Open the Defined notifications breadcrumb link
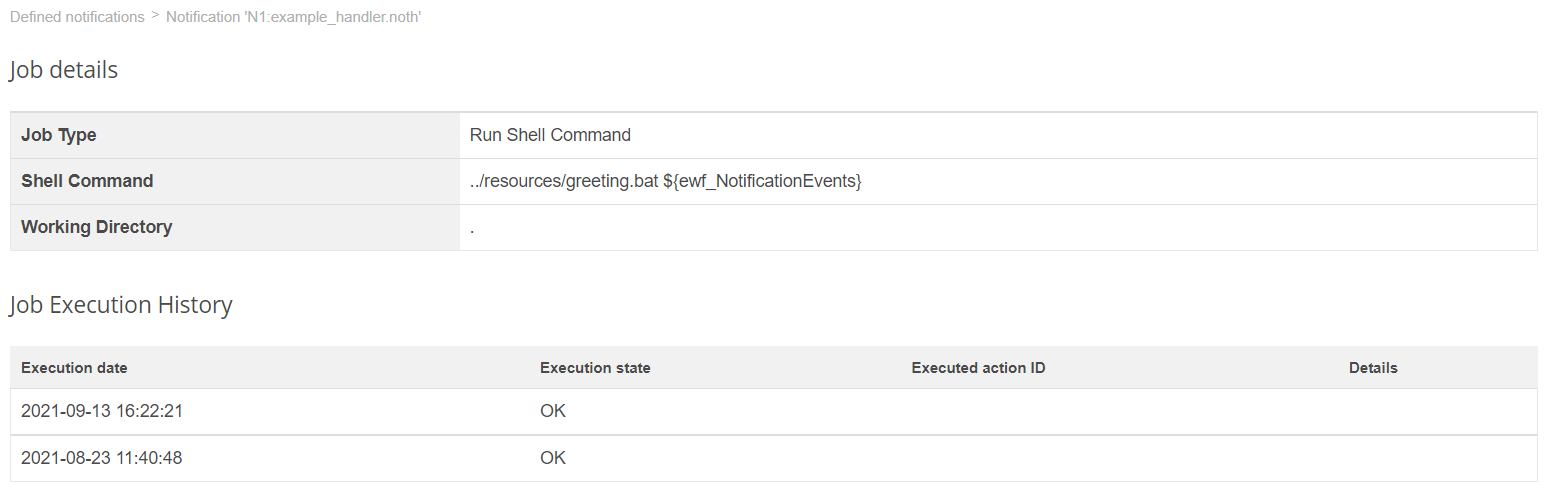1544x489 pixels. [77, 17]
